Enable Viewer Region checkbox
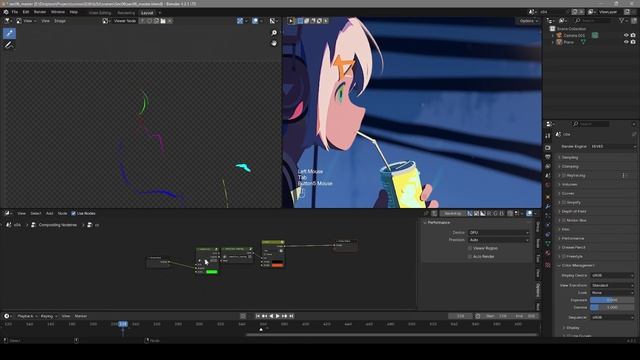640x360 pixels. pyautogui.click(x=470, y=248)
